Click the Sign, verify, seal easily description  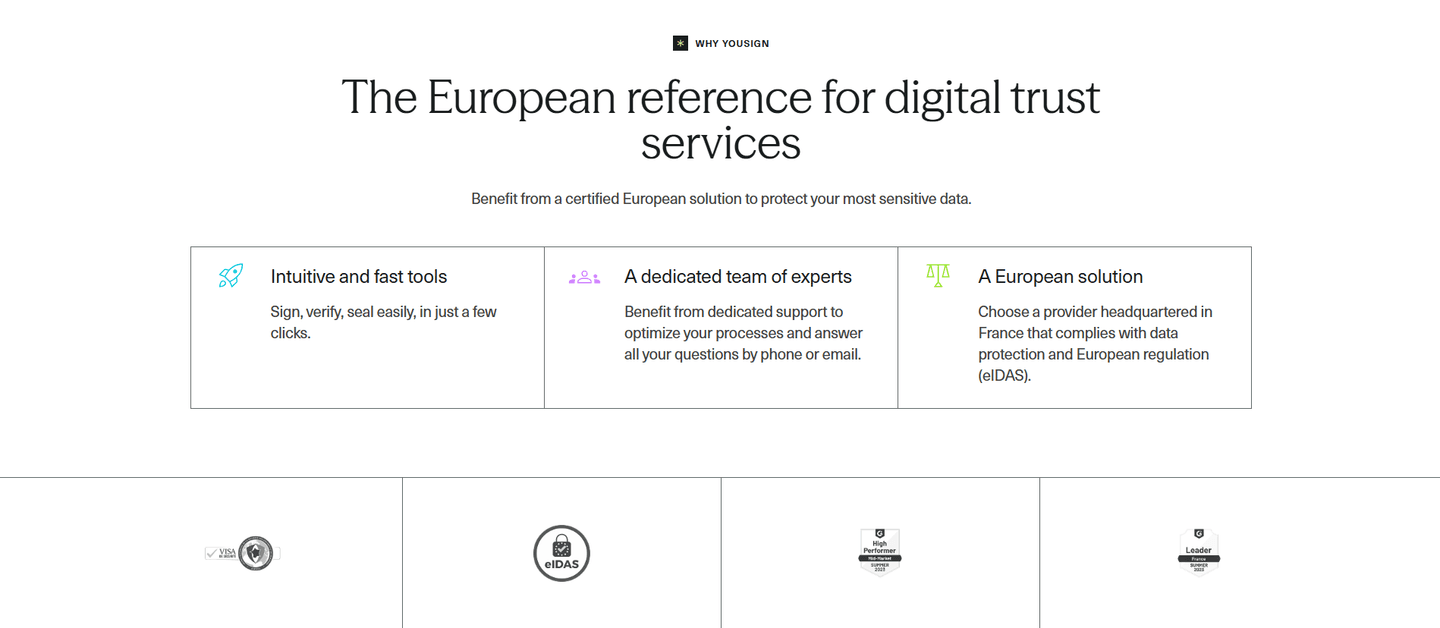click(x=384, y=322)
